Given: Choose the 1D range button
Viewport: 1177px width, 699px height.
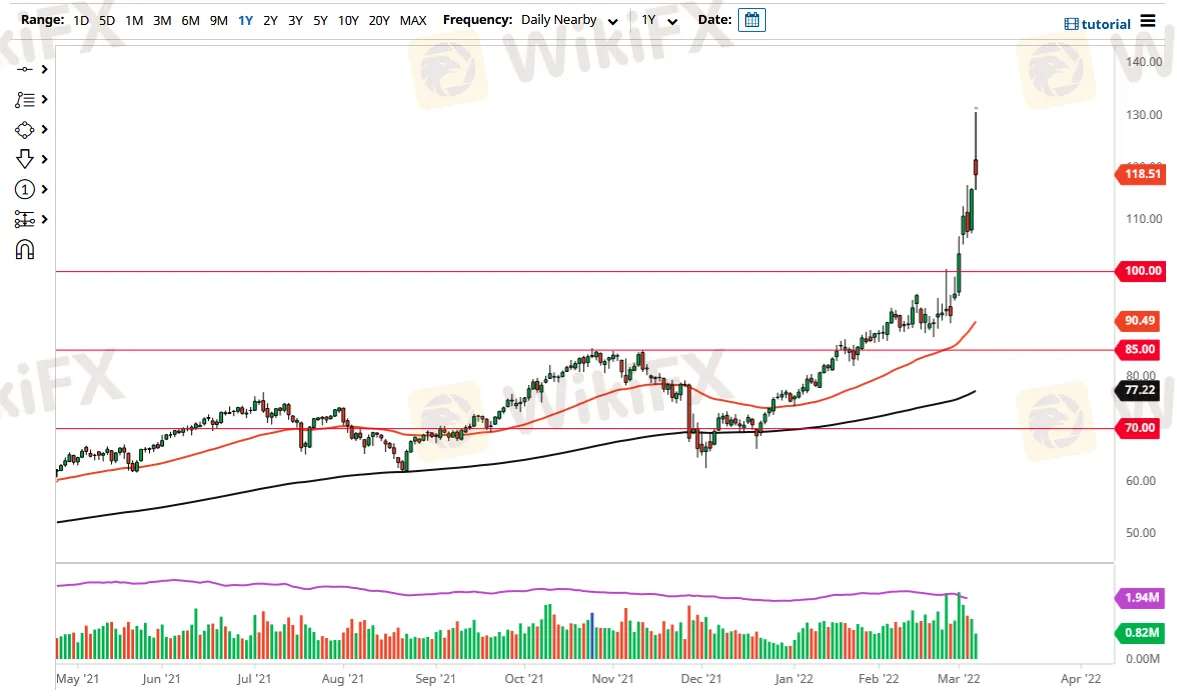Looking at the screenshot, I should (81, 20).
